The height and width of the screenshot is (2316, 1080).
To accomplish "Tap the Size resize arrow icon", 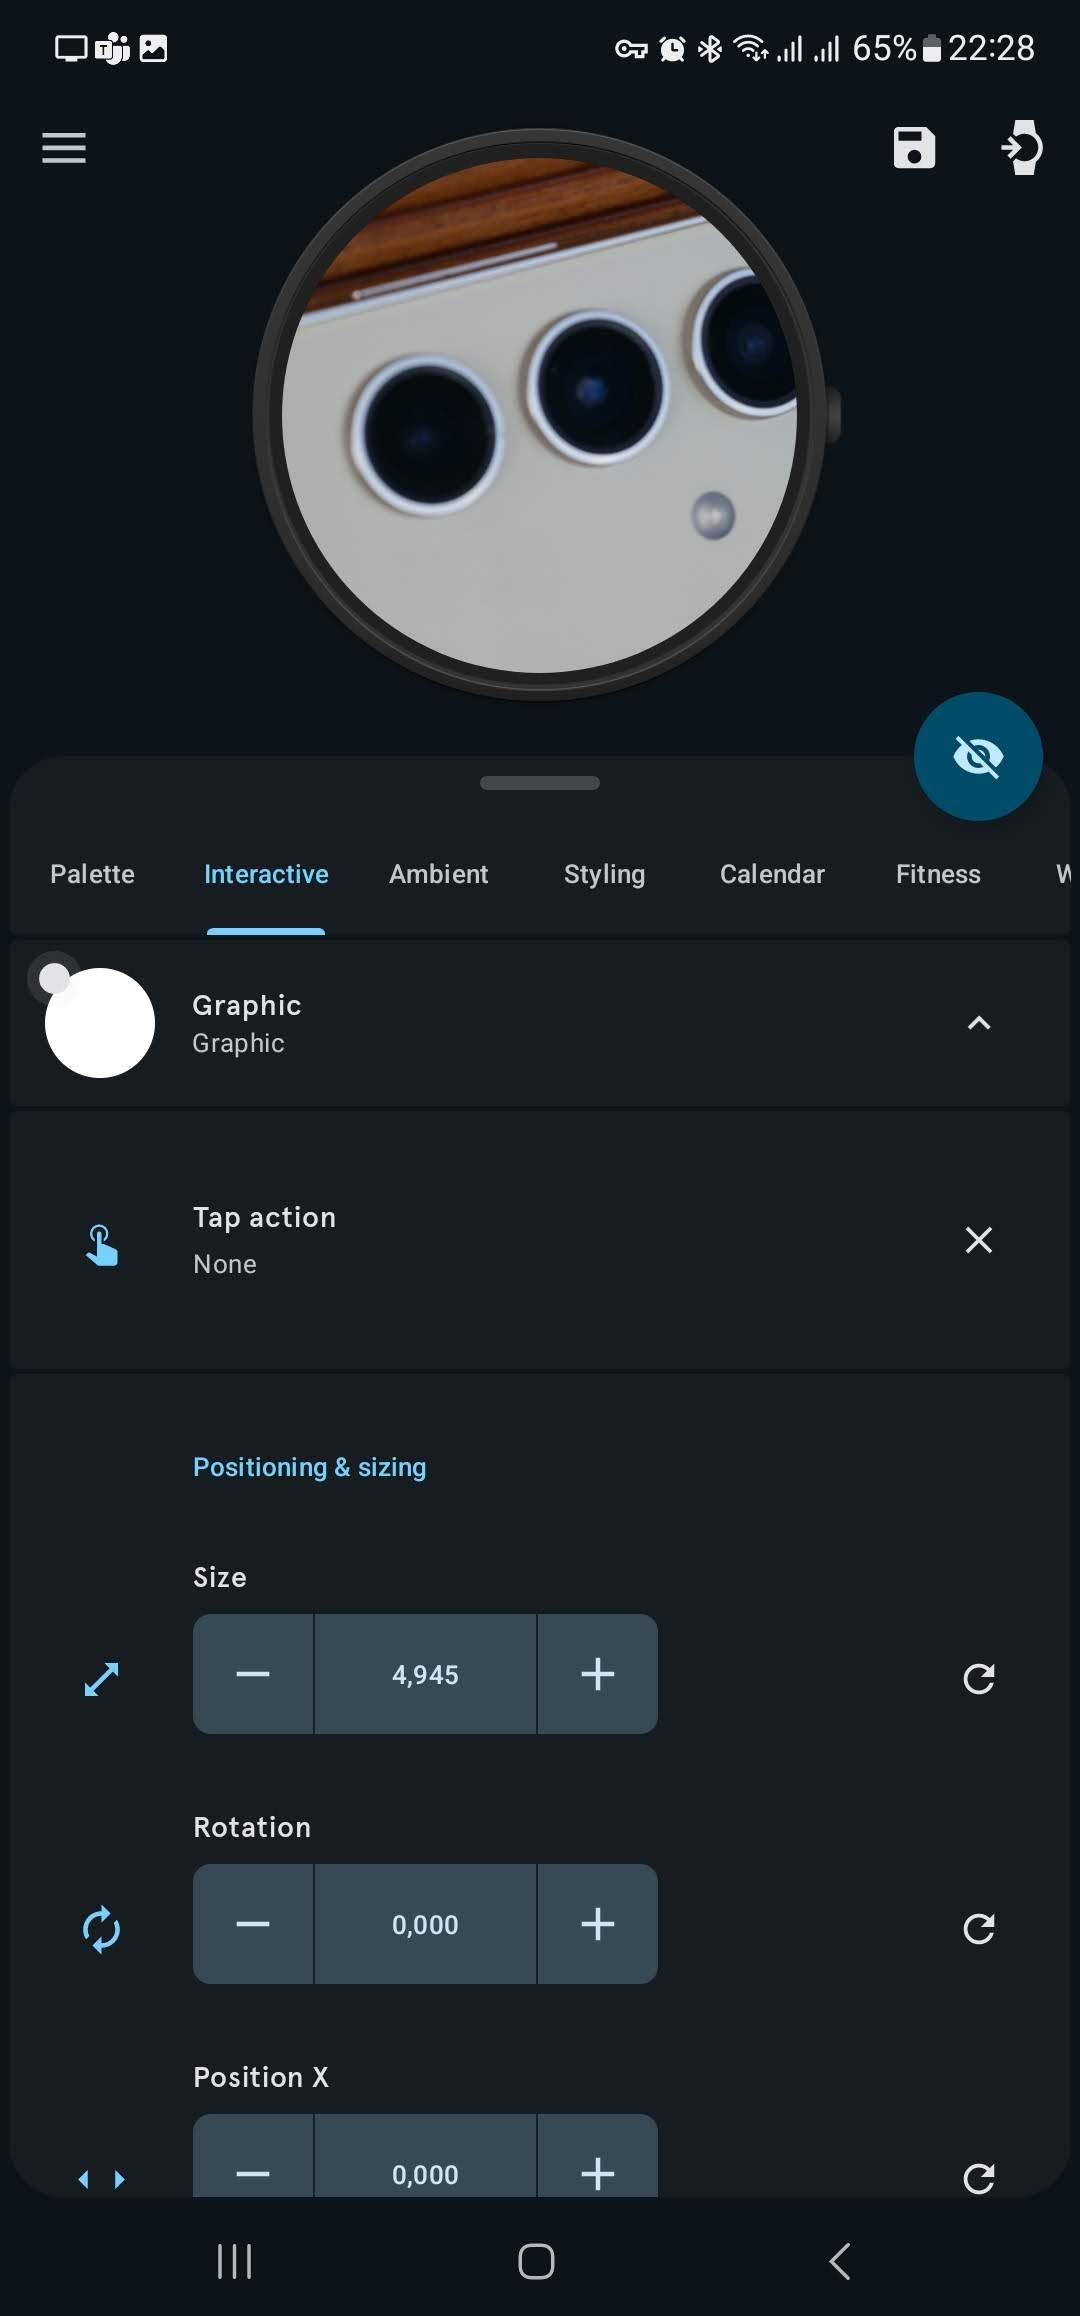I will (x=101, y=1679).
